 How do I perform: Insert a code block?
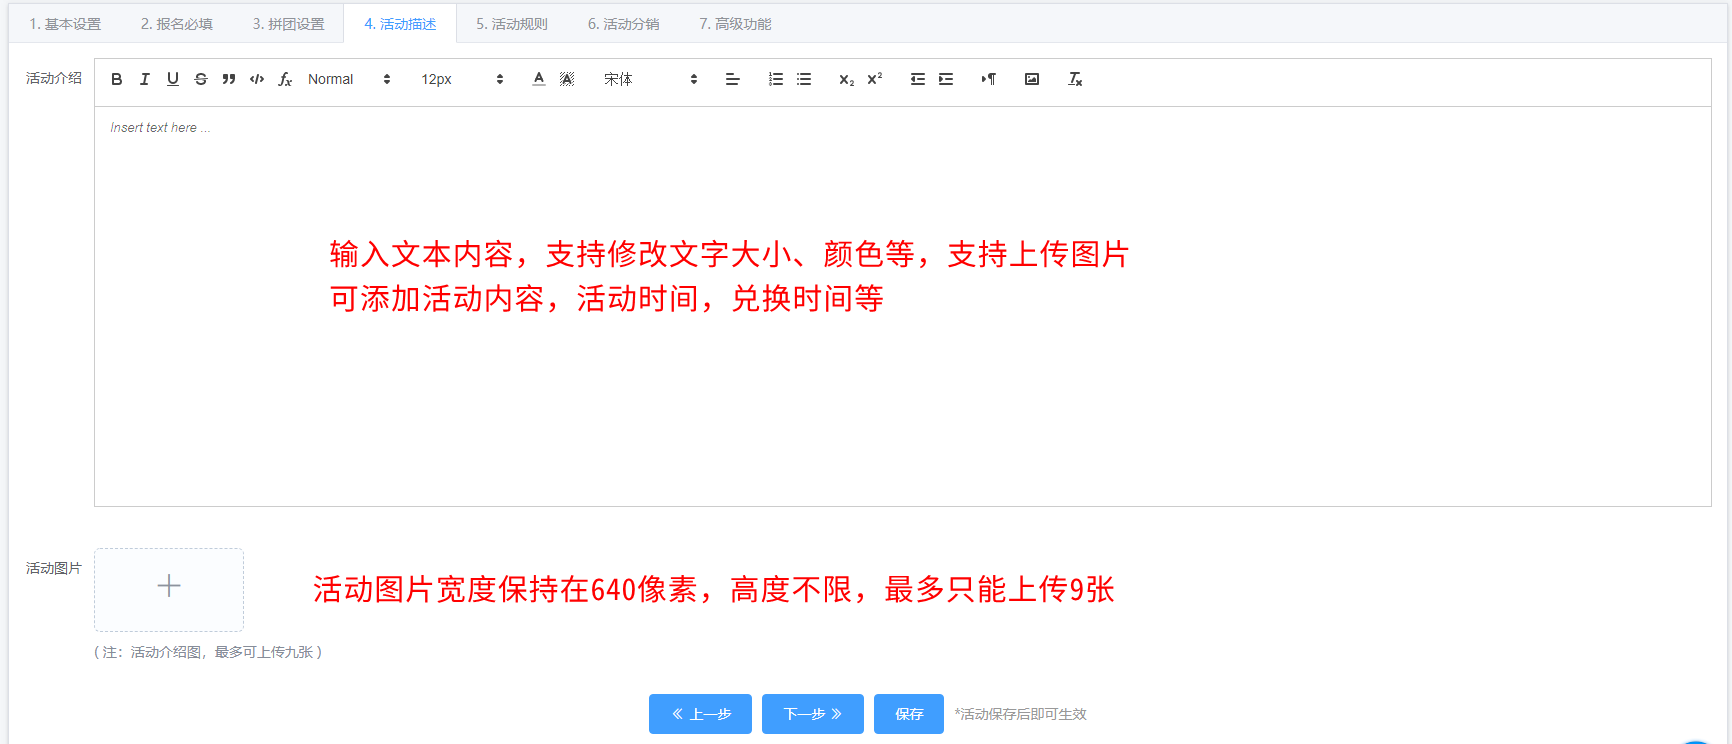pos(257,79)
